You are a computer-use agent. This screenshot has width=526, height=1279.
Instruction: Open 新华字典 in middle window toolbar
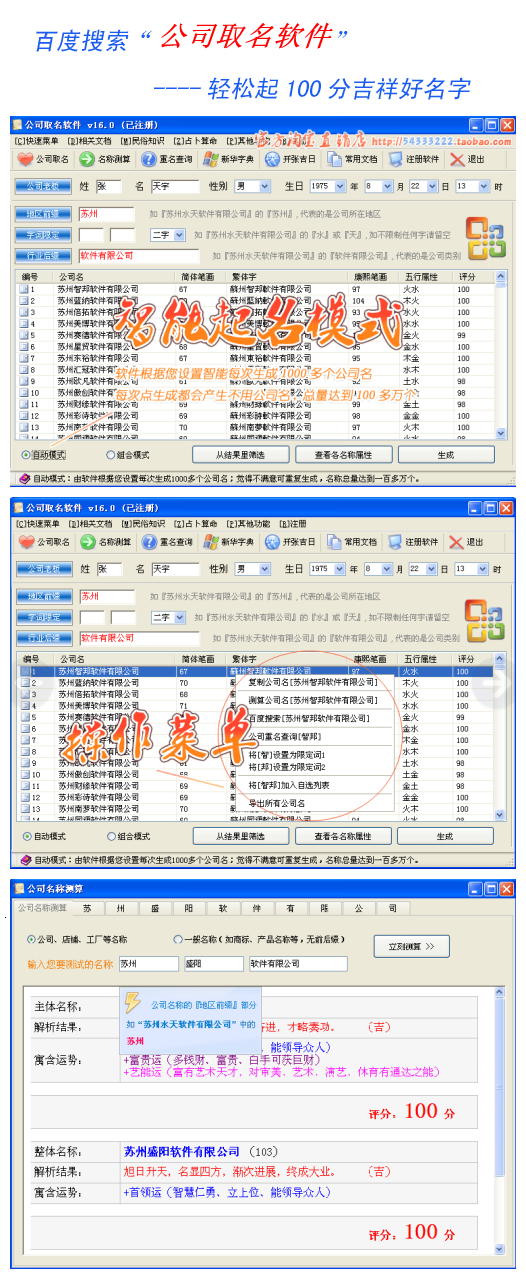[x=228, y=542]
